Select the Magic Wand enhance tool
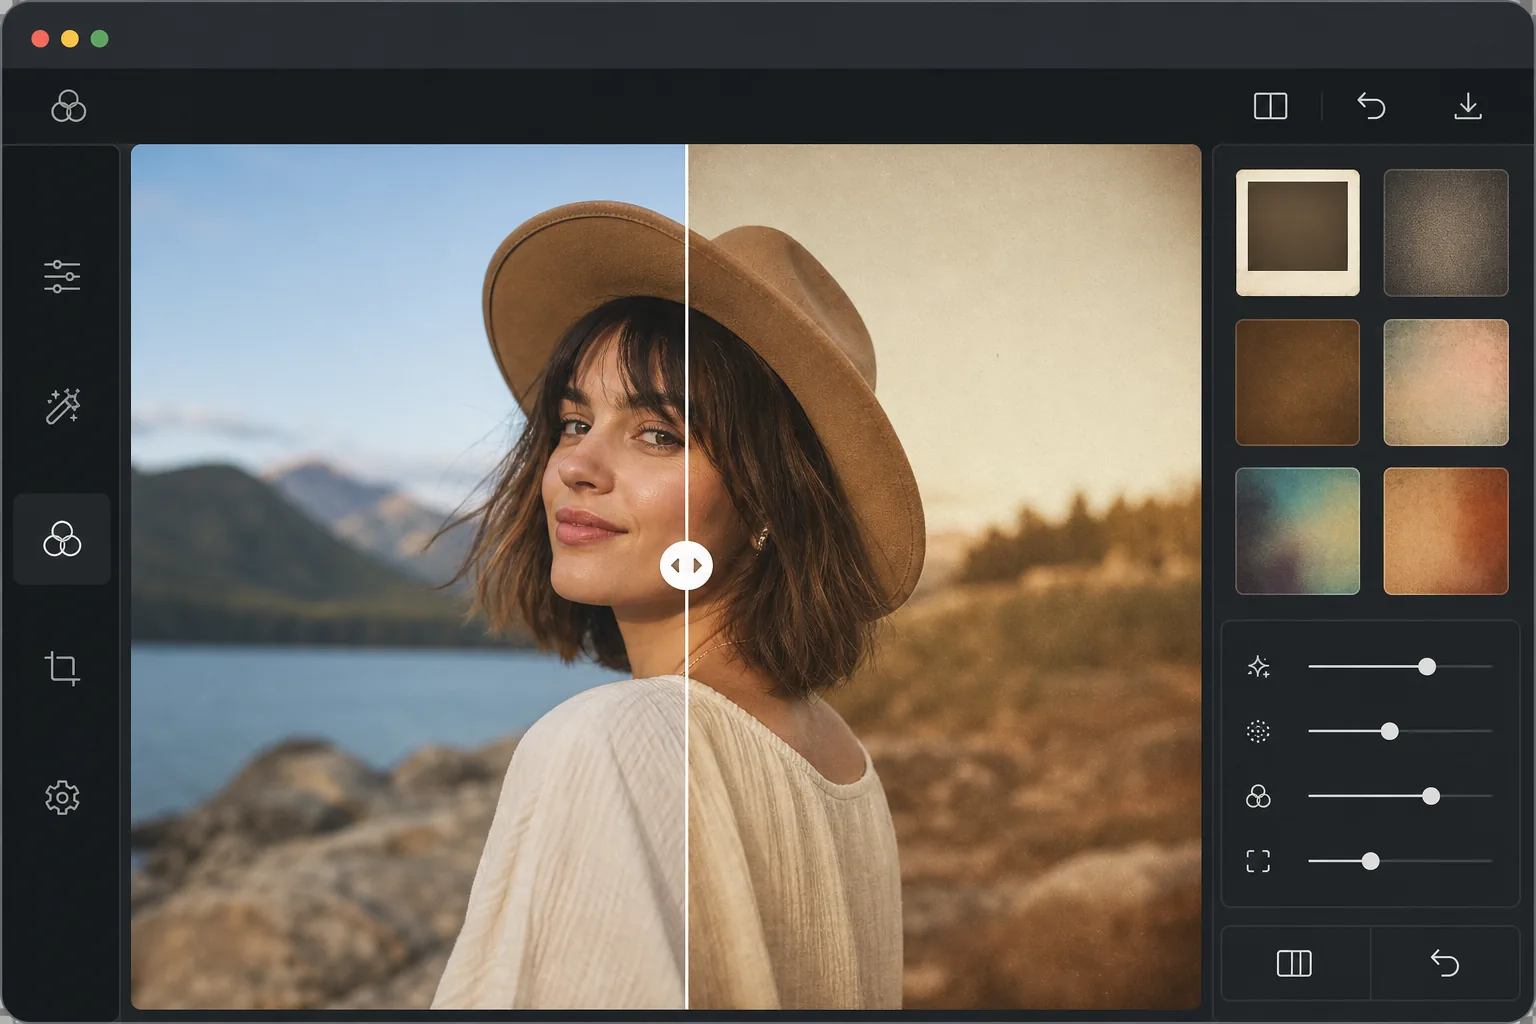The image size is (1536, 1024). (62, 406)
